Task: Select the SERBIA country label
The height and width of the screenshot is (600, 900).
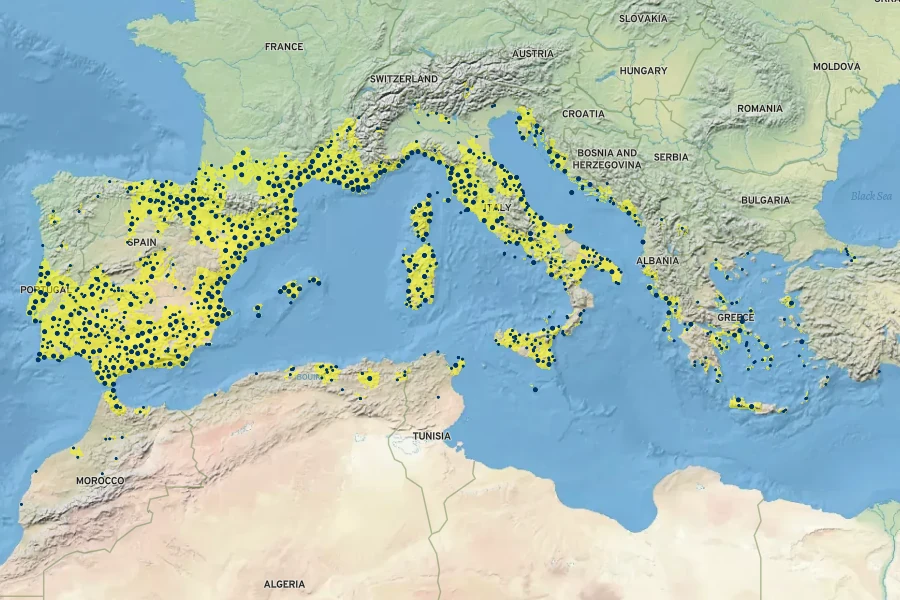Action: [x=671, y=157]
